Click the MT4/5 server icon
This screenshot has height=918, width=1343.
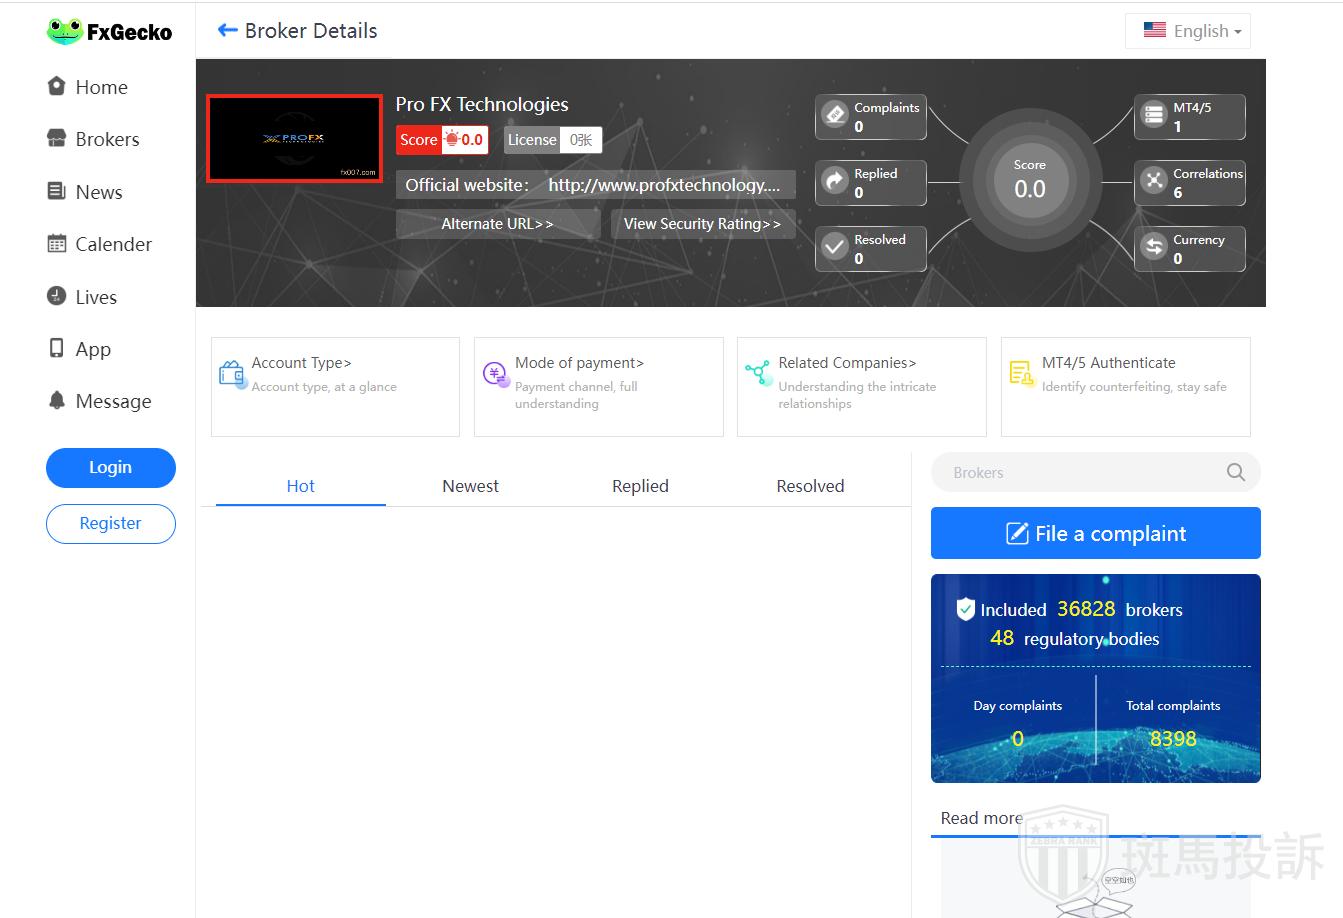click(x=1154, y=115)
